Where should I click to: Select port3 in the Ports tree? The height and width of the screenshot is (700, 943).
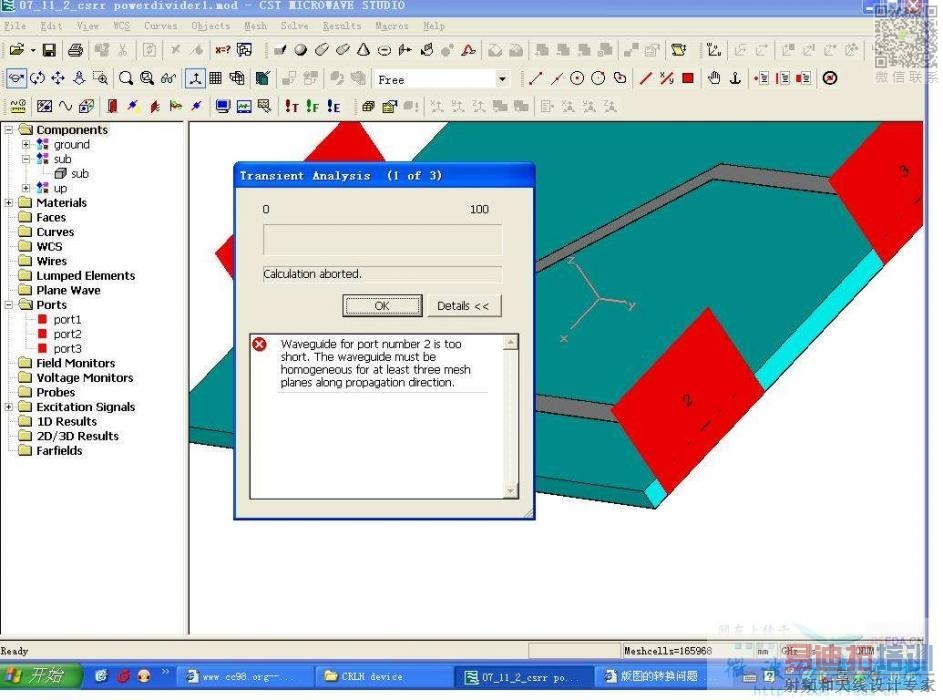coord(67,349)
